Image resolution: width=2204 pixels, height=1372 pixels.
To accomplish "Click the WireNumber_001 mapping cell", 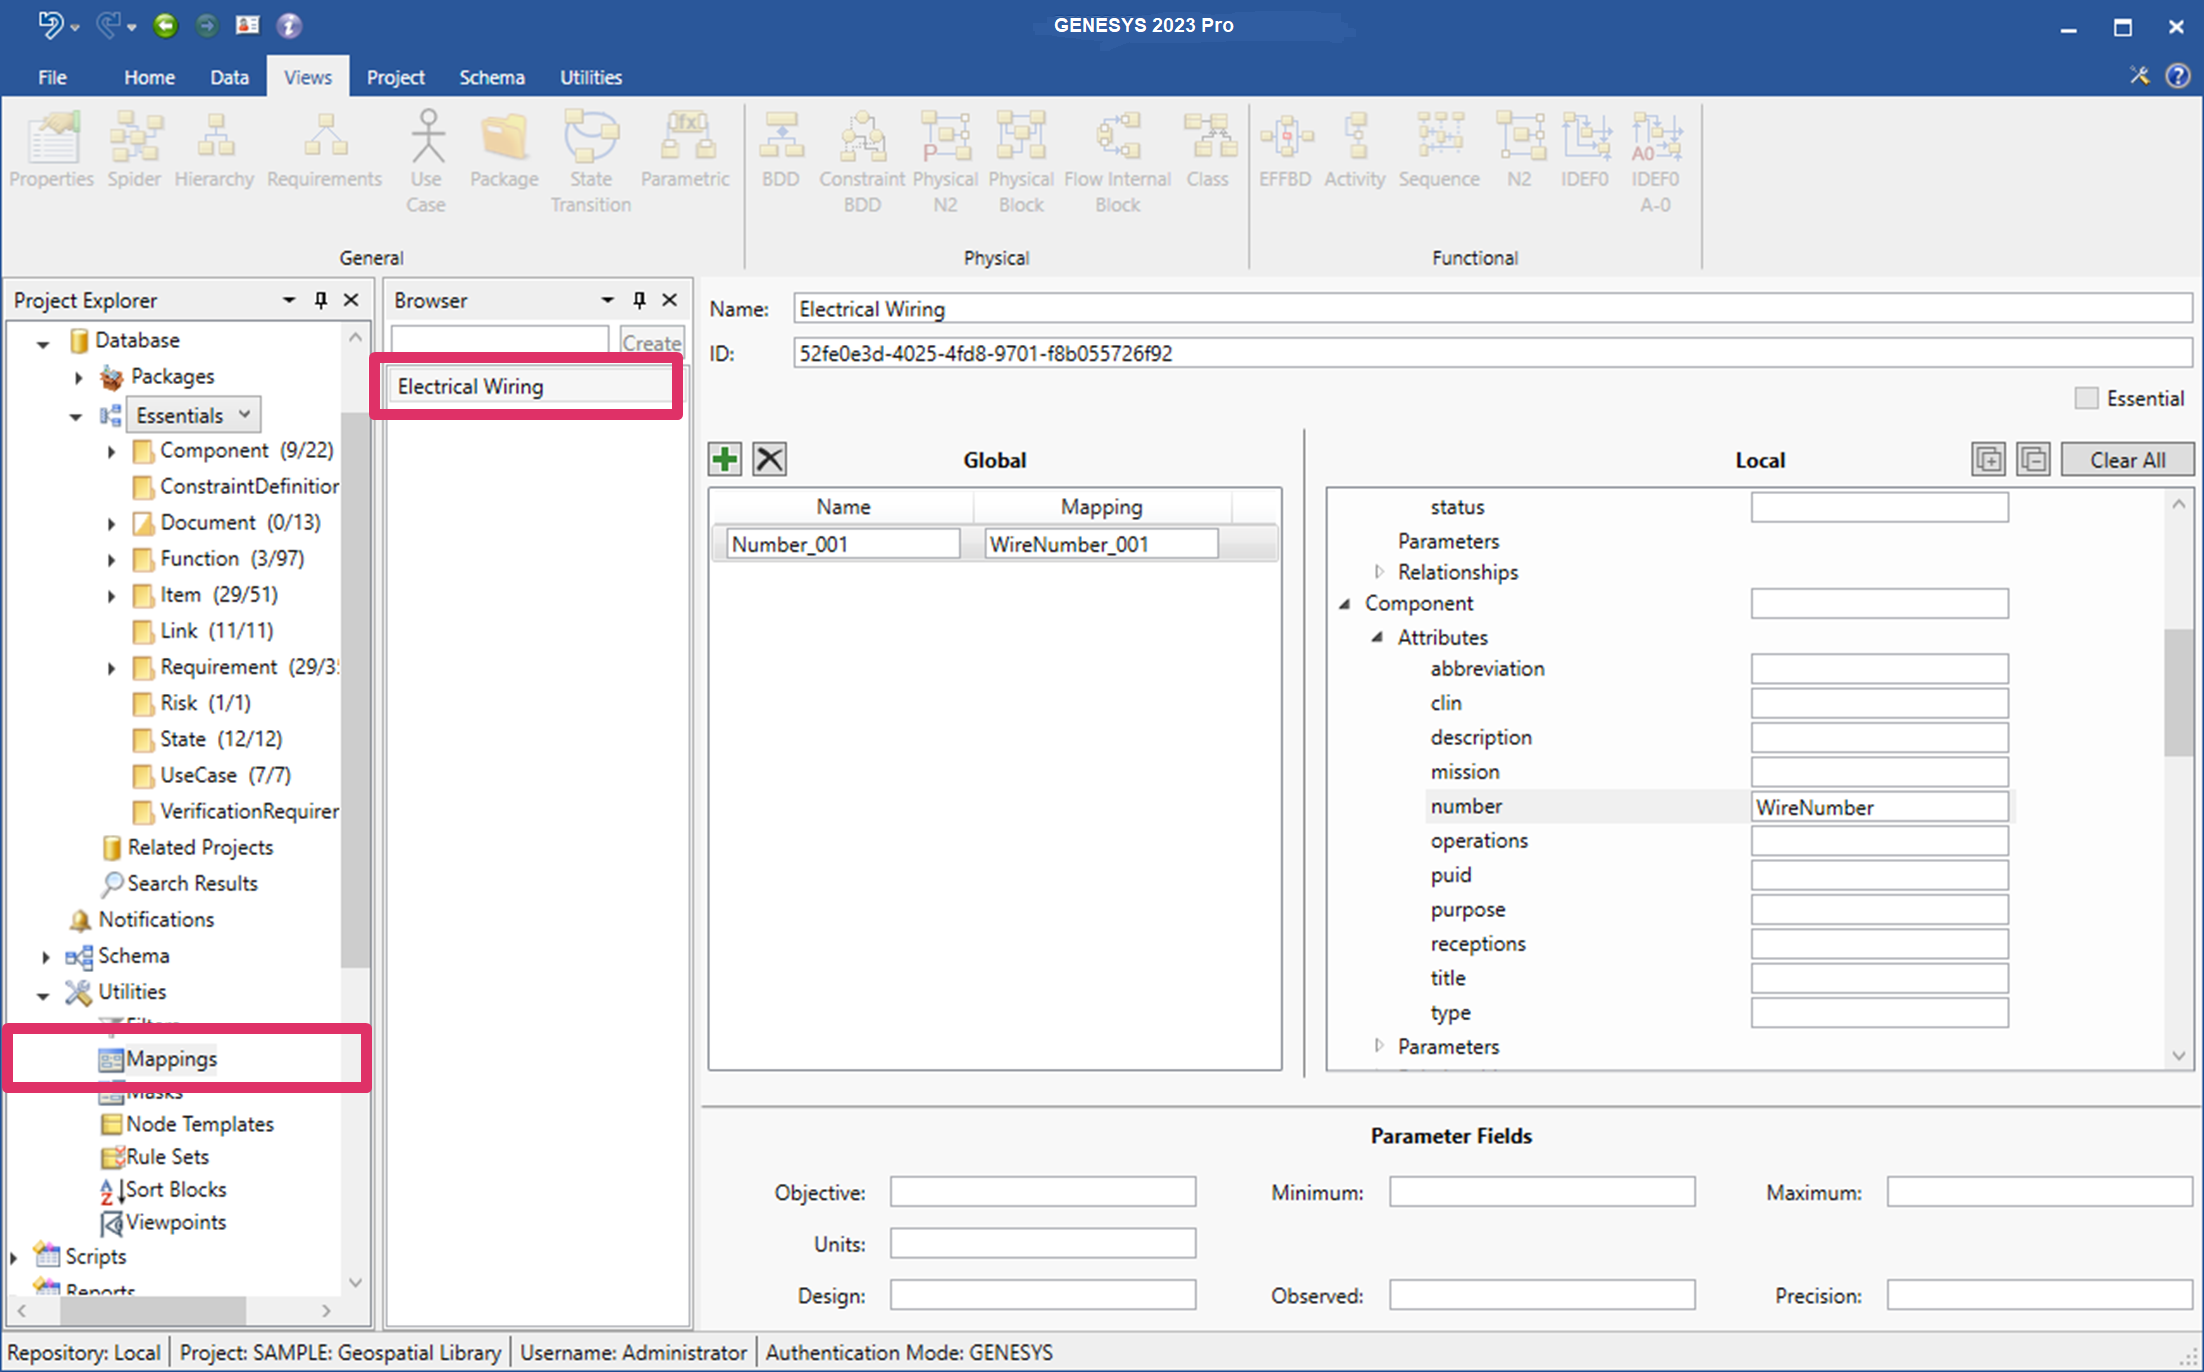I will tap(1101, 544).
